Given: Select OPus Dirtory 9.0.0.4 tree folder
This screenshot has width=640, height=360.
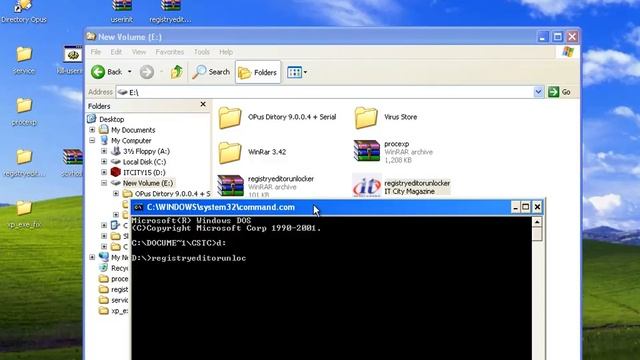Looking at the screenshot, I should 172,193.
